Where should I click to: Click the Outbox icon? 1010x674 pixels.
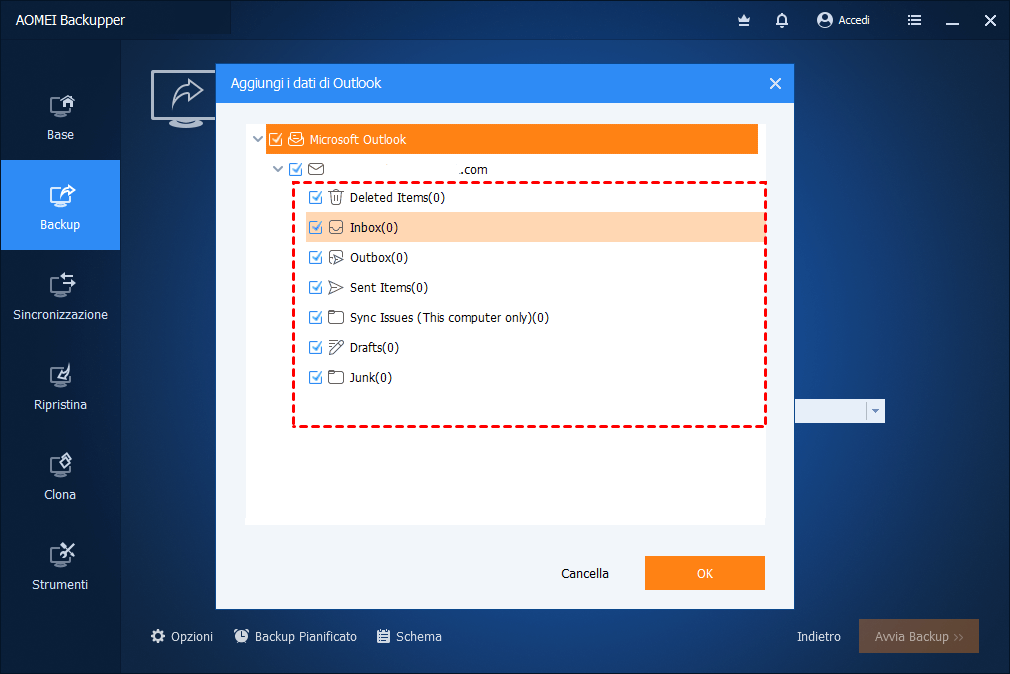[x=336, y=257]
